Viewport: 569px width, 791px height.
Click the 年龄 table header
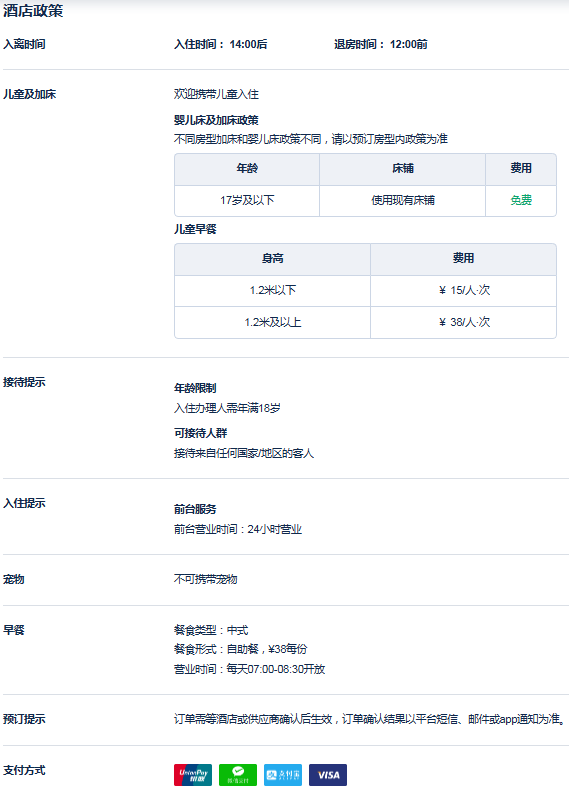[247, 168]
